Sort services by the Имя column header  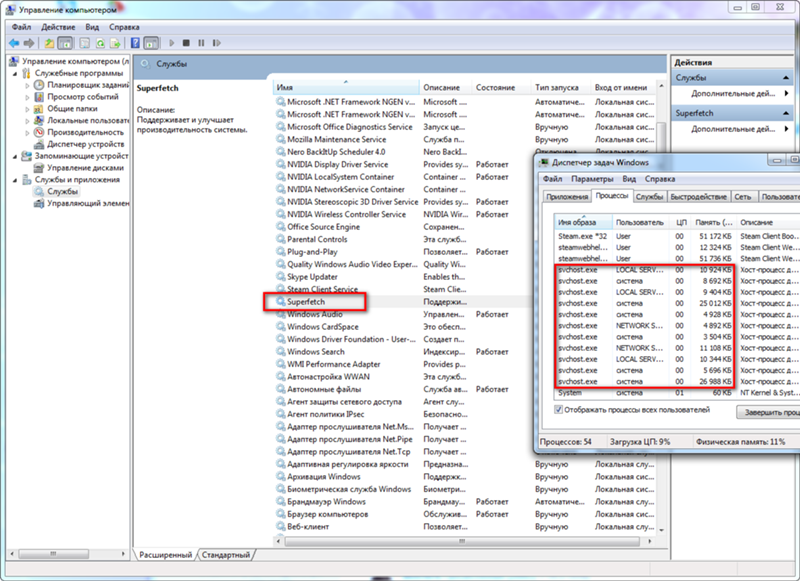click(346, 88)
